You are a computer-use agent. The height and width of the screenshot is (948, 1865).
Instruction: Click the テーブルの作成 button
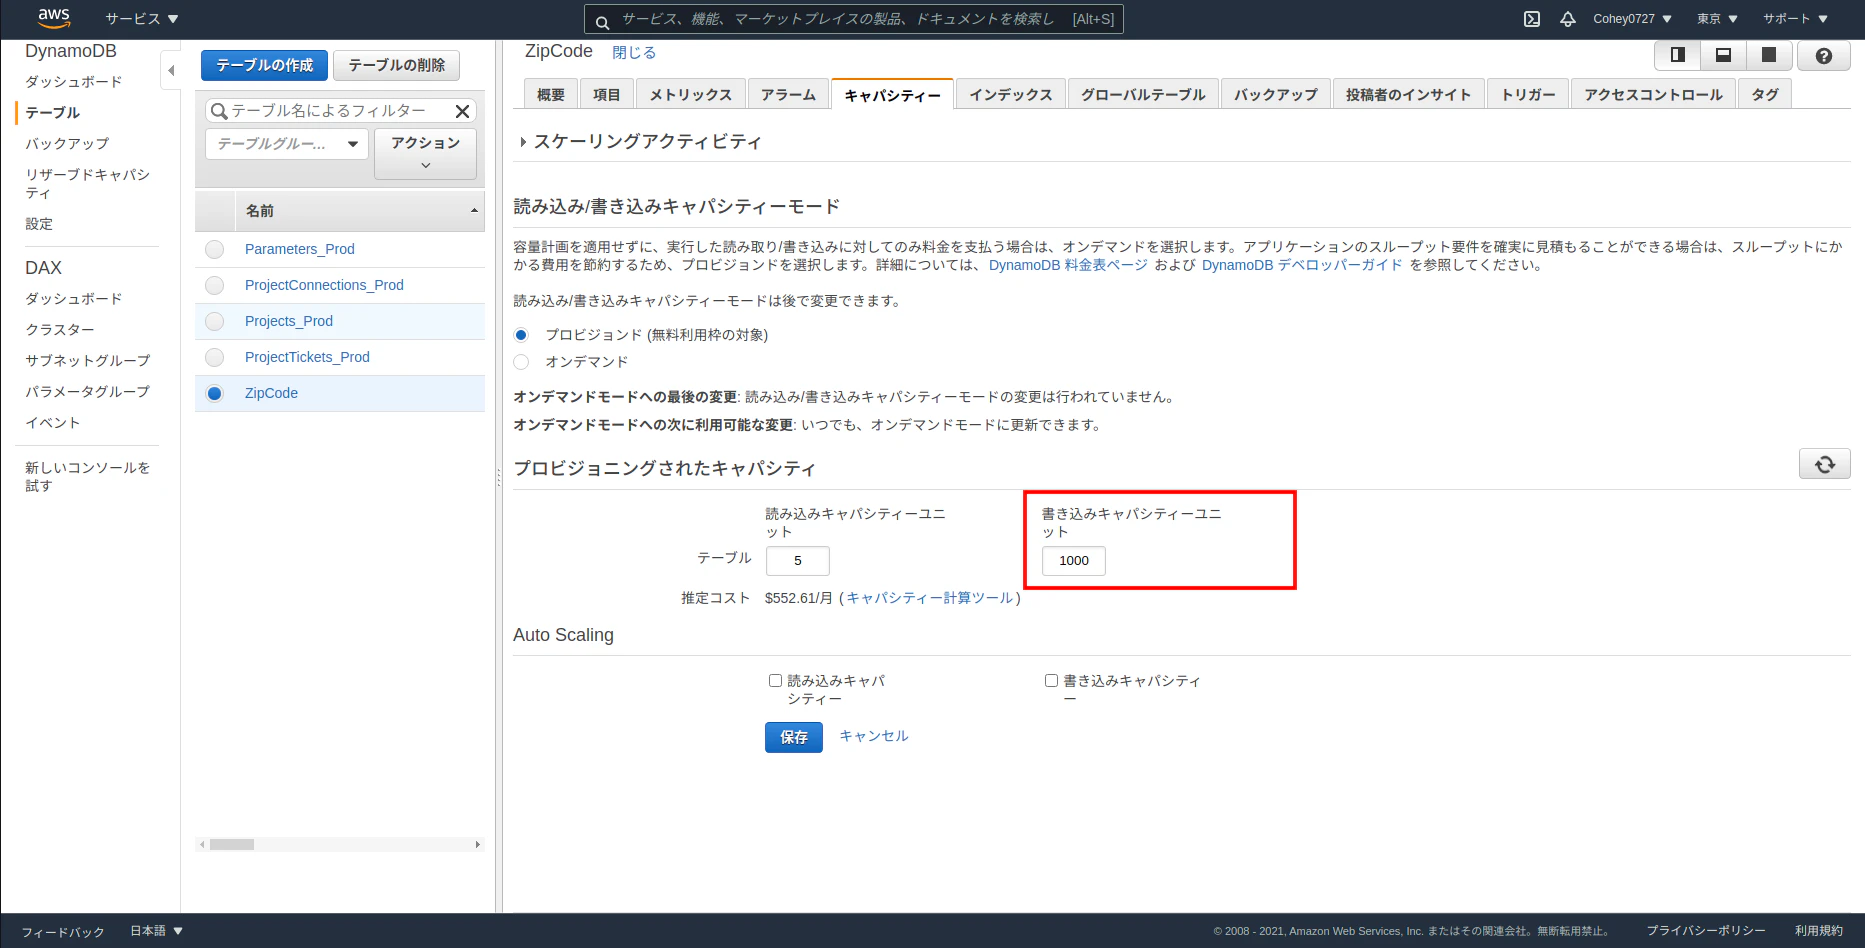(x=265, y=66)
